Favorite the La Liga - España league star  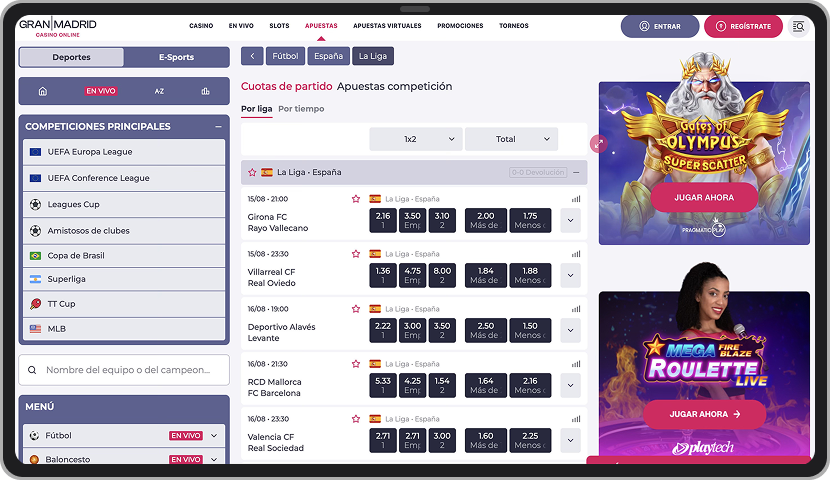tap(252, 172)
